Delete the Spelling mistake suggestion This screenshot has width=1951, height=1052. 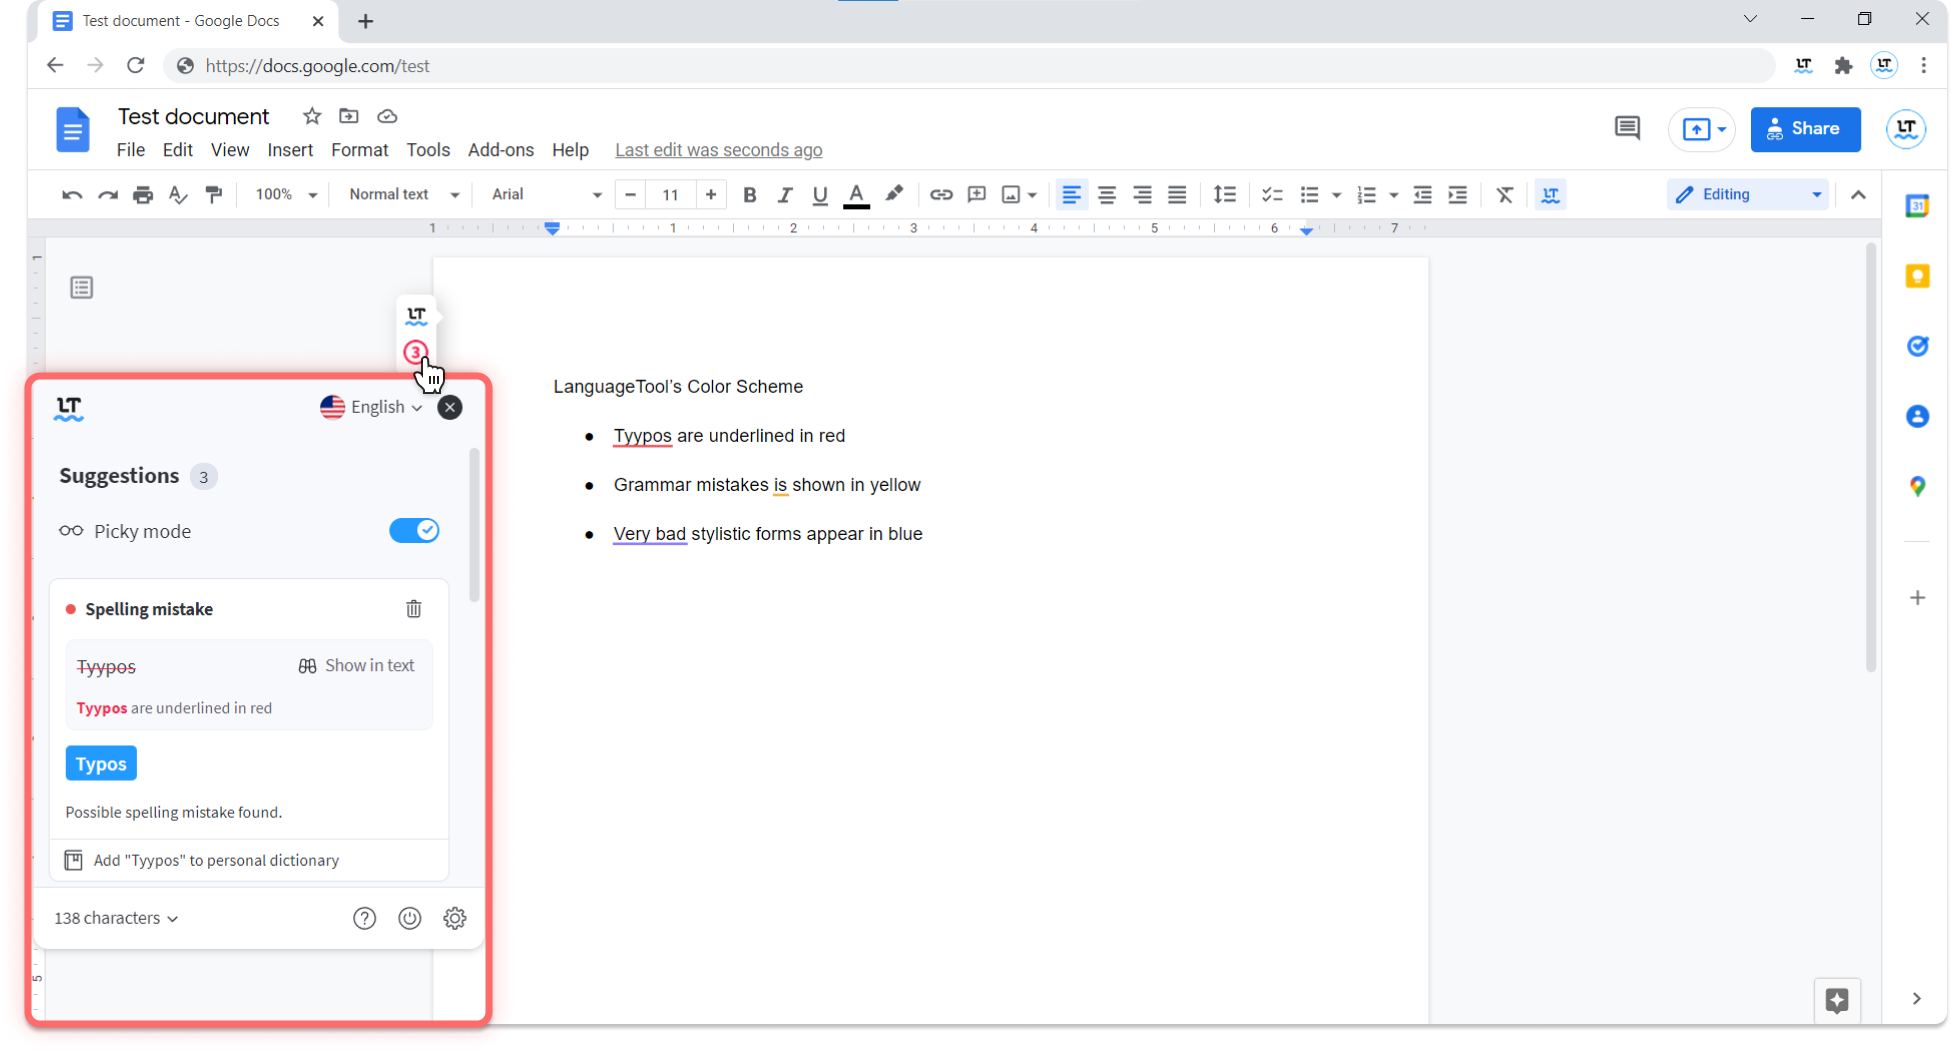(x=413, y=609)
